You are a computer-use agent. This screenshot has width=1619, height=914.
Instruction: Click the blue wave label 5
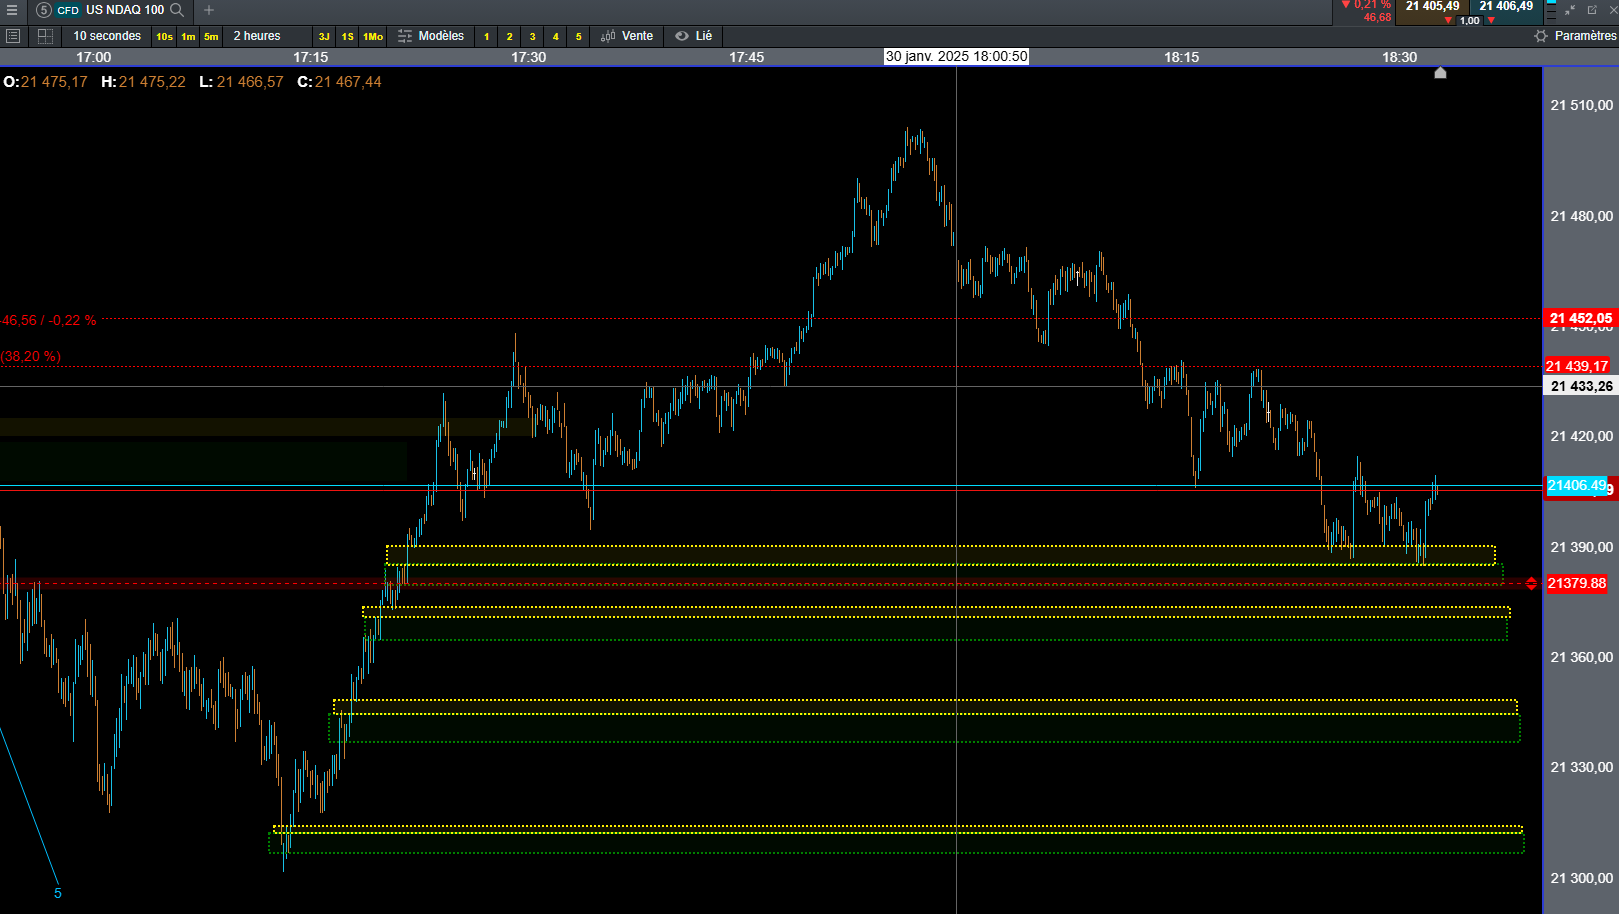coord(58,893)
